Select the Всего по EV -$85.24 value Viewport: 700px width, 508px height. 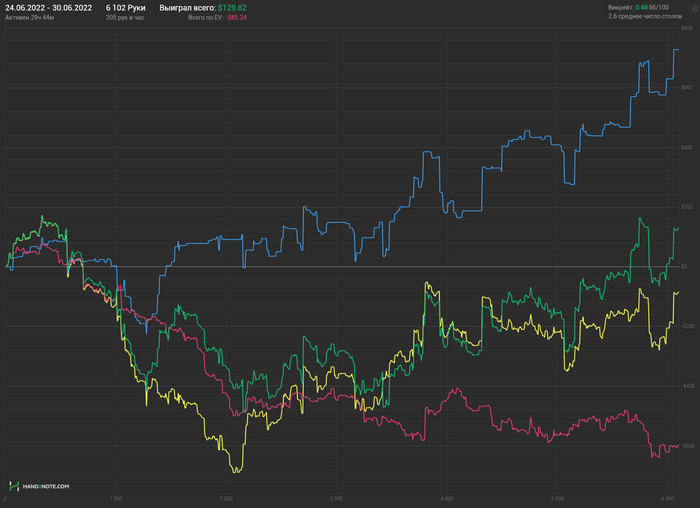coord(217,18)
